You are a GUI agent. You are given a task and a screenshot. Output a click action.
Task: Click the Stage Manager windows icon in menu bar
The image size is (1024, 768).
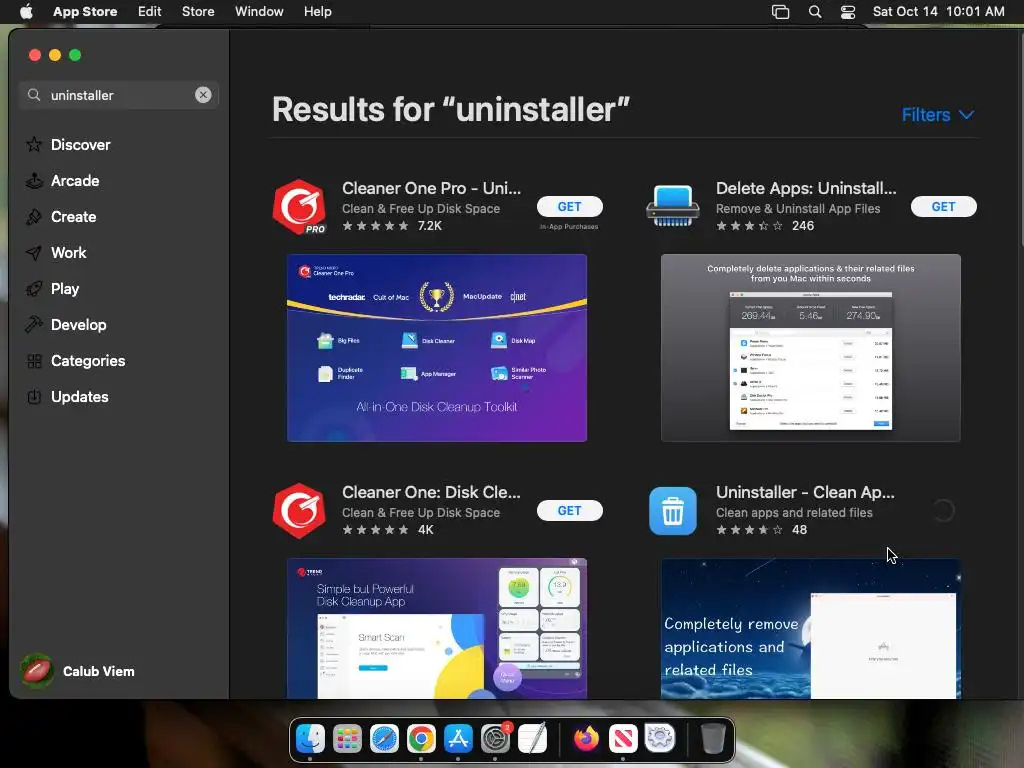coord(780,12)
